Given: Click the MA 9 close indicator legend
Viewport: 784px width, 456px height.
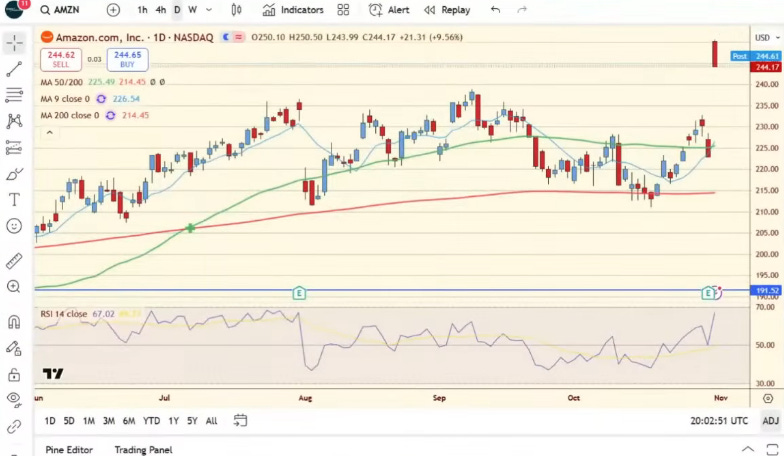Looking at the screenshot, I should [x=65, y=99].
